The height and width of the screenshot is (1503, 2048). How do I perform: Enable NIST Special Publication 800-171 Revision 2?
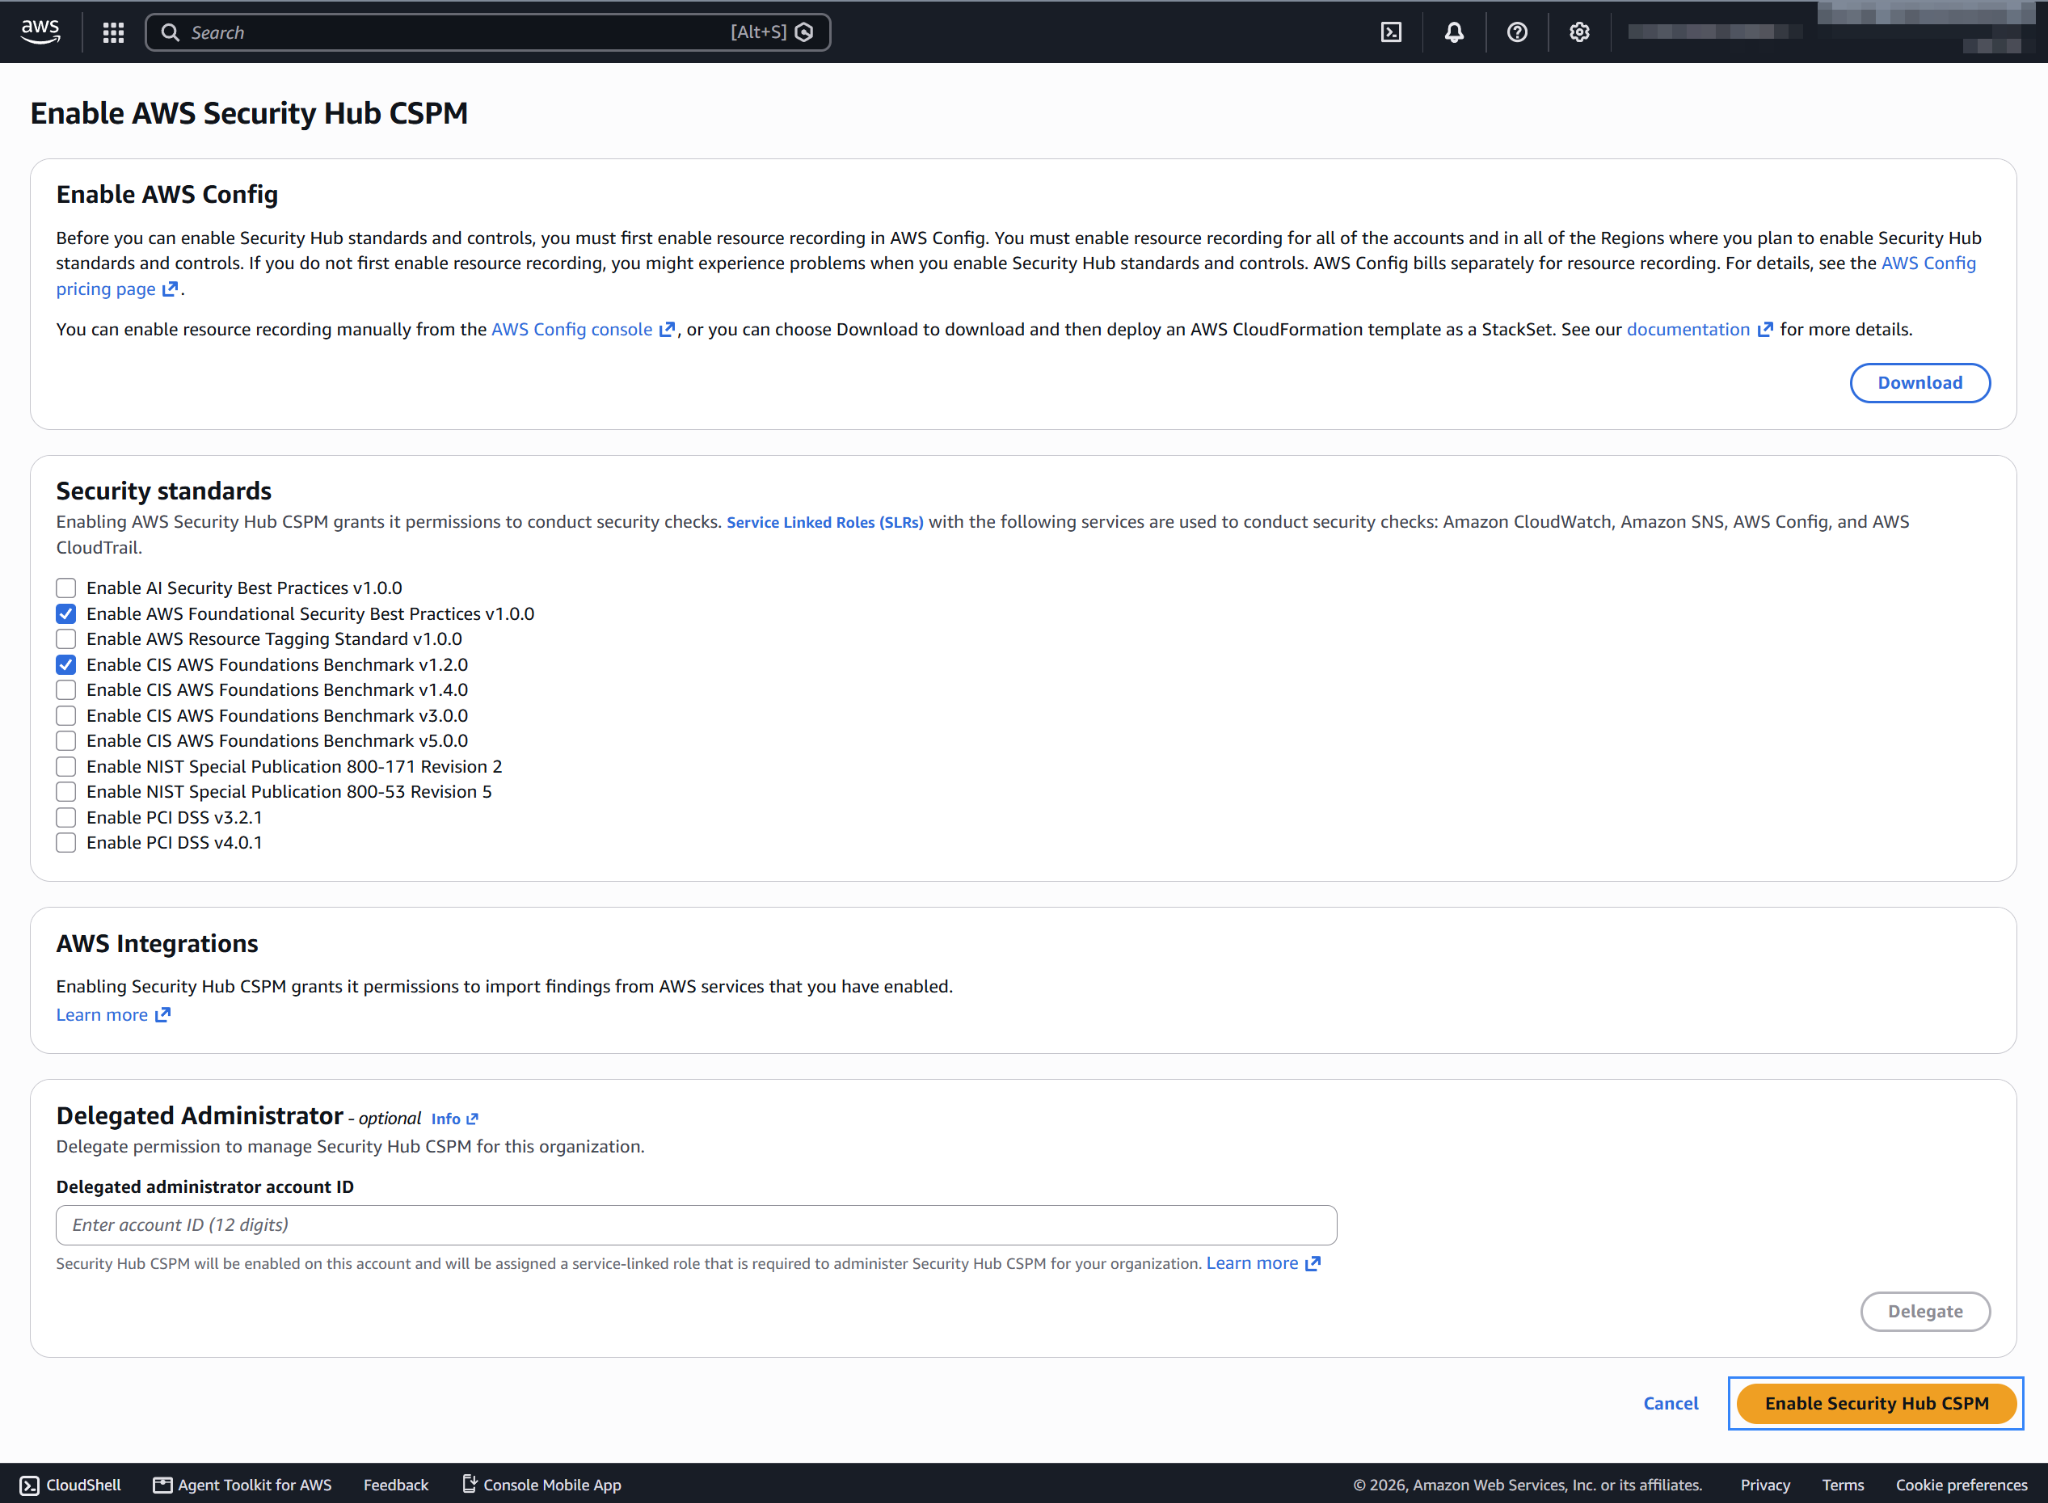(x=66, y=767)
